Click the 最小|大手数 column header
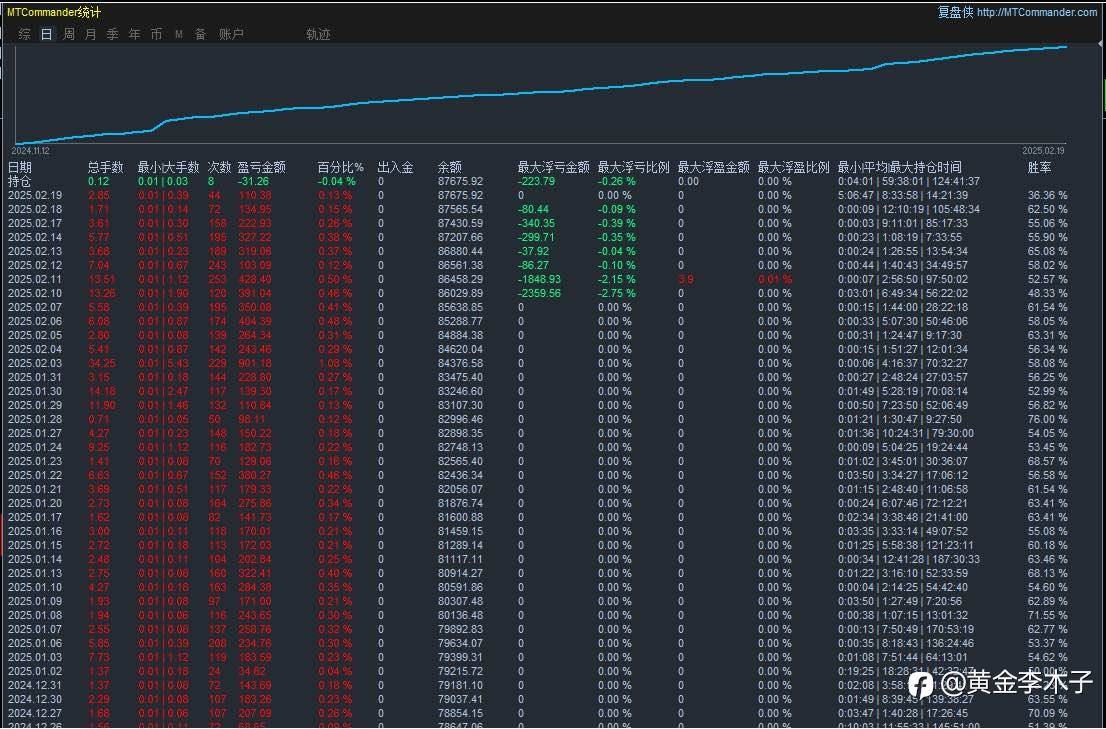The image size is (1106, 729). [169, 167]
